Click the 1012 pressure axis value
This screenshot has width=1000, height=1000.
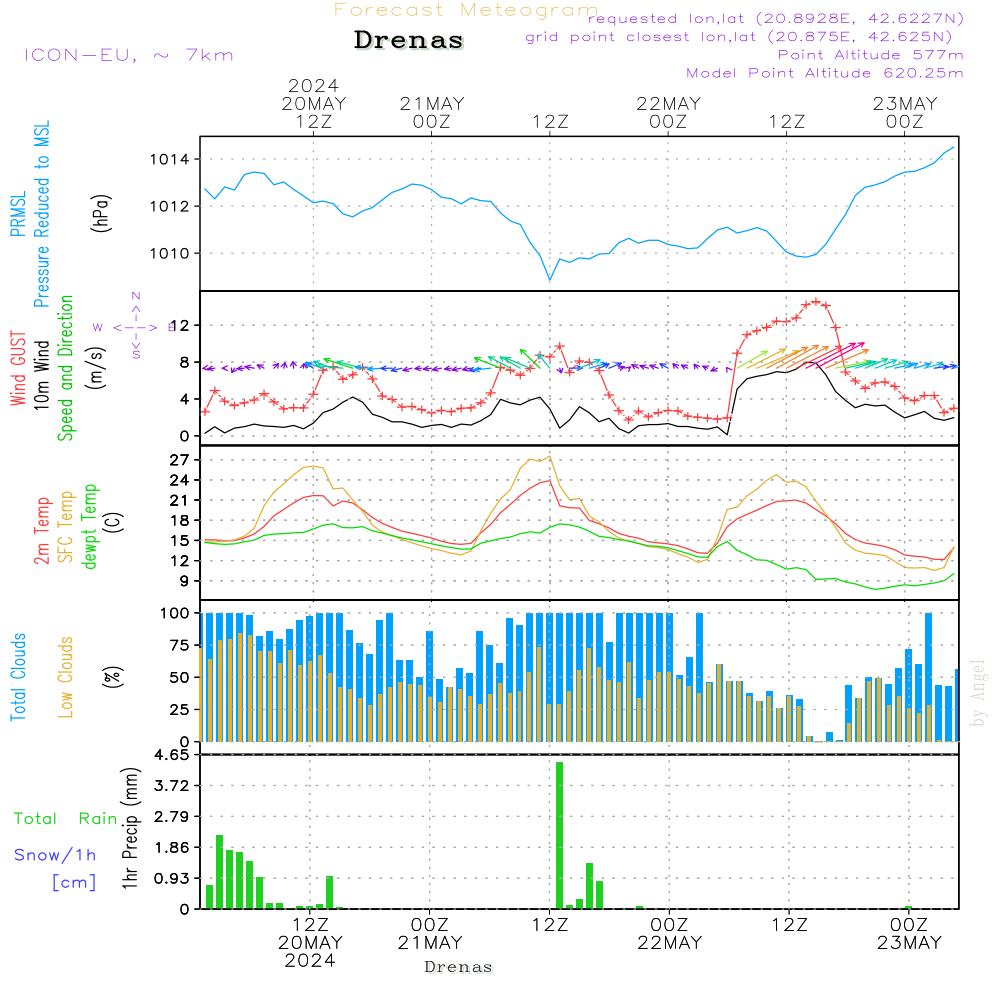pos(170,207)
